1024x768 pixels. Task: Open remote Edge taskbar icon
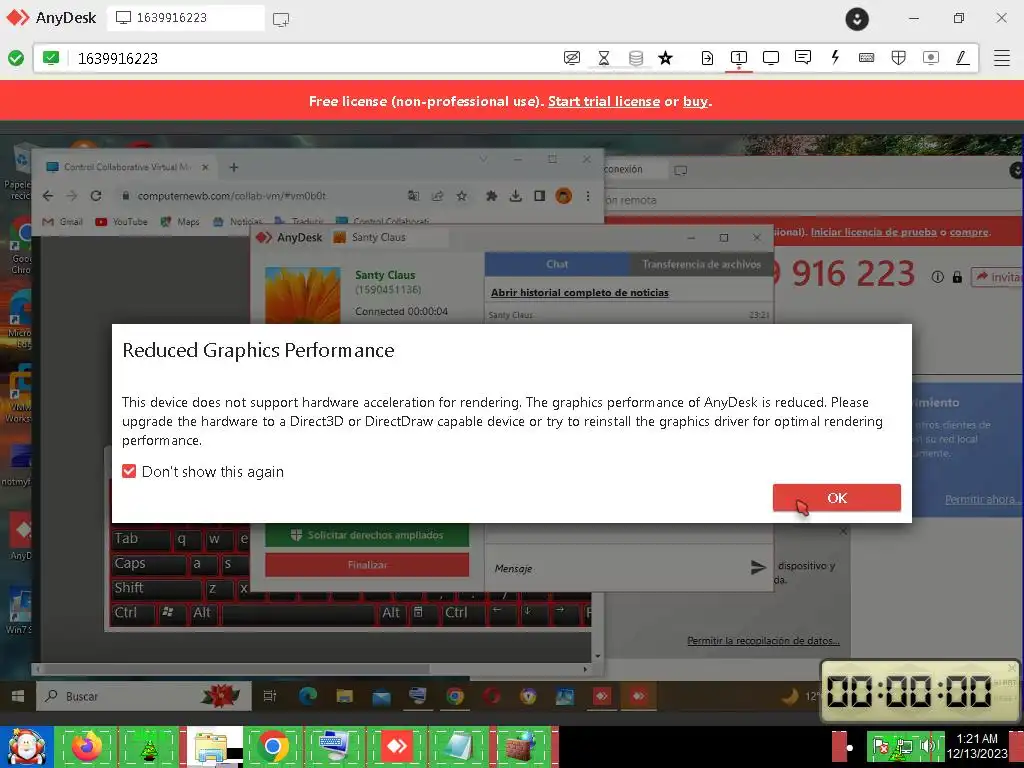click(x=308, y=696)
